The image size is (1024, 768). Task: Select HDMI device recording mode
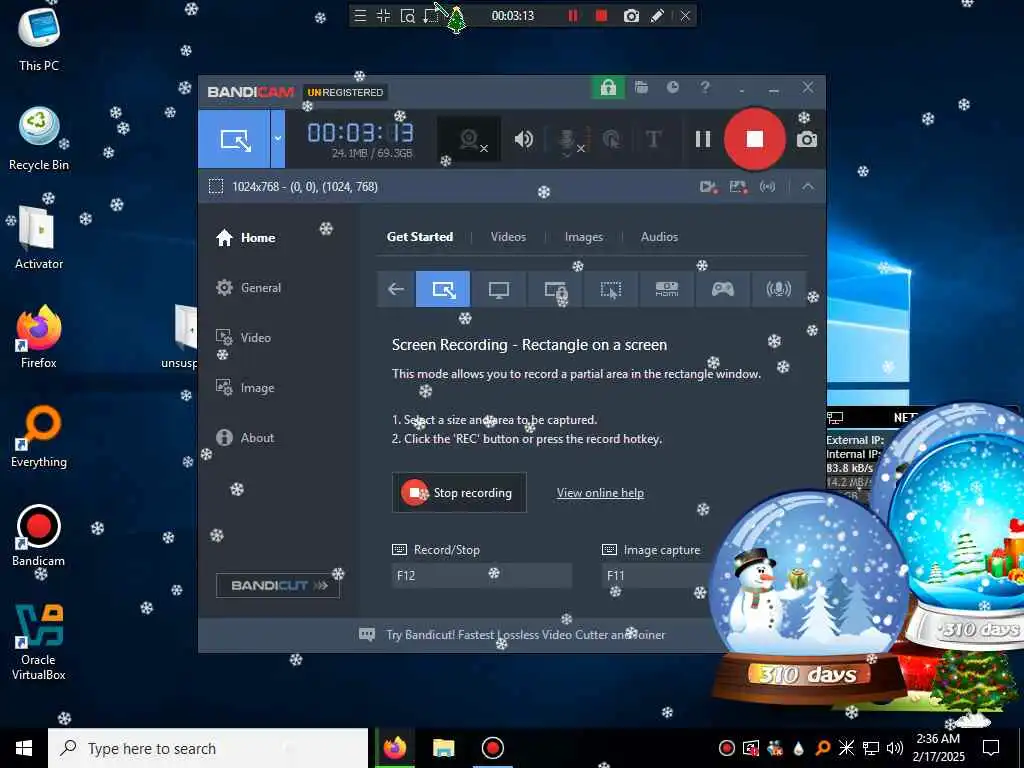pyautogui.click(x=667, y=289)
